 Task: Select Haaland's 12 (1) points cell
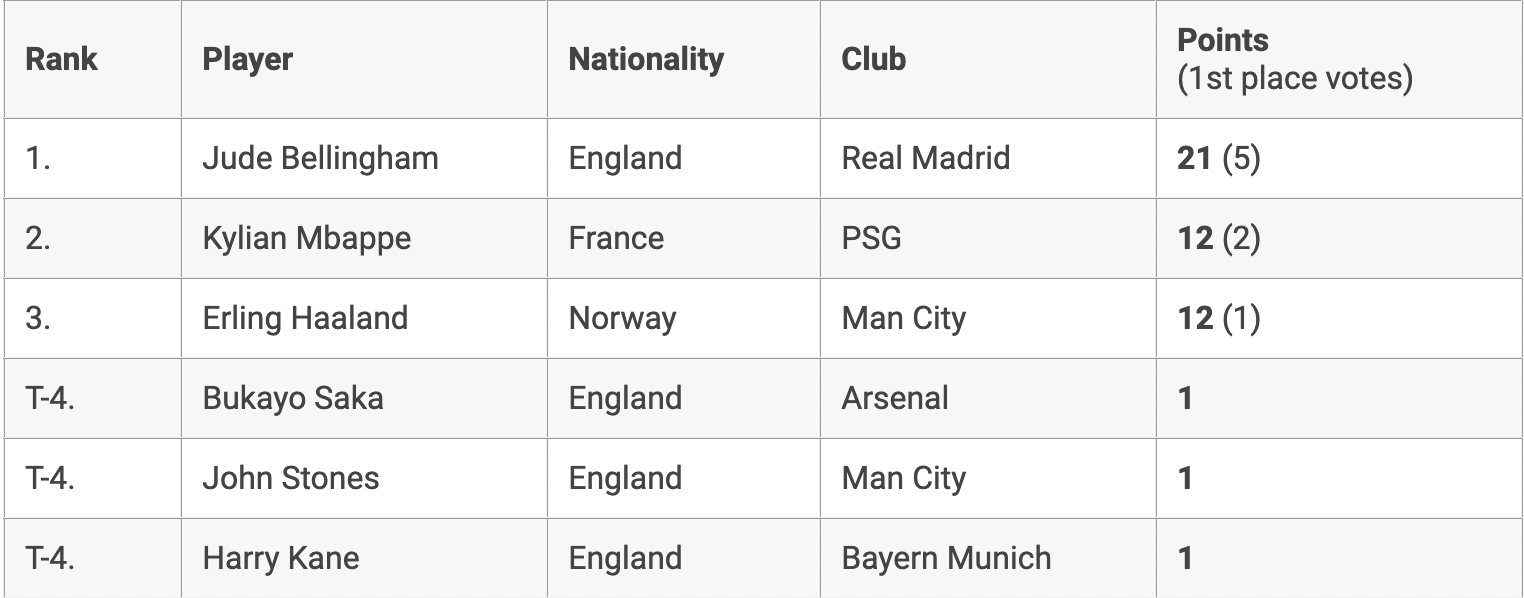1218,318
